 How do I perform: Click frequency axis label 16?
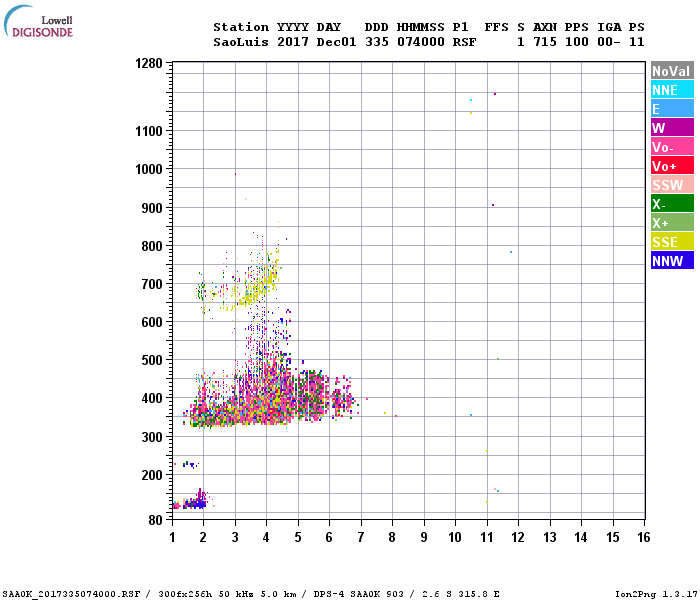(x=644, y=537)
